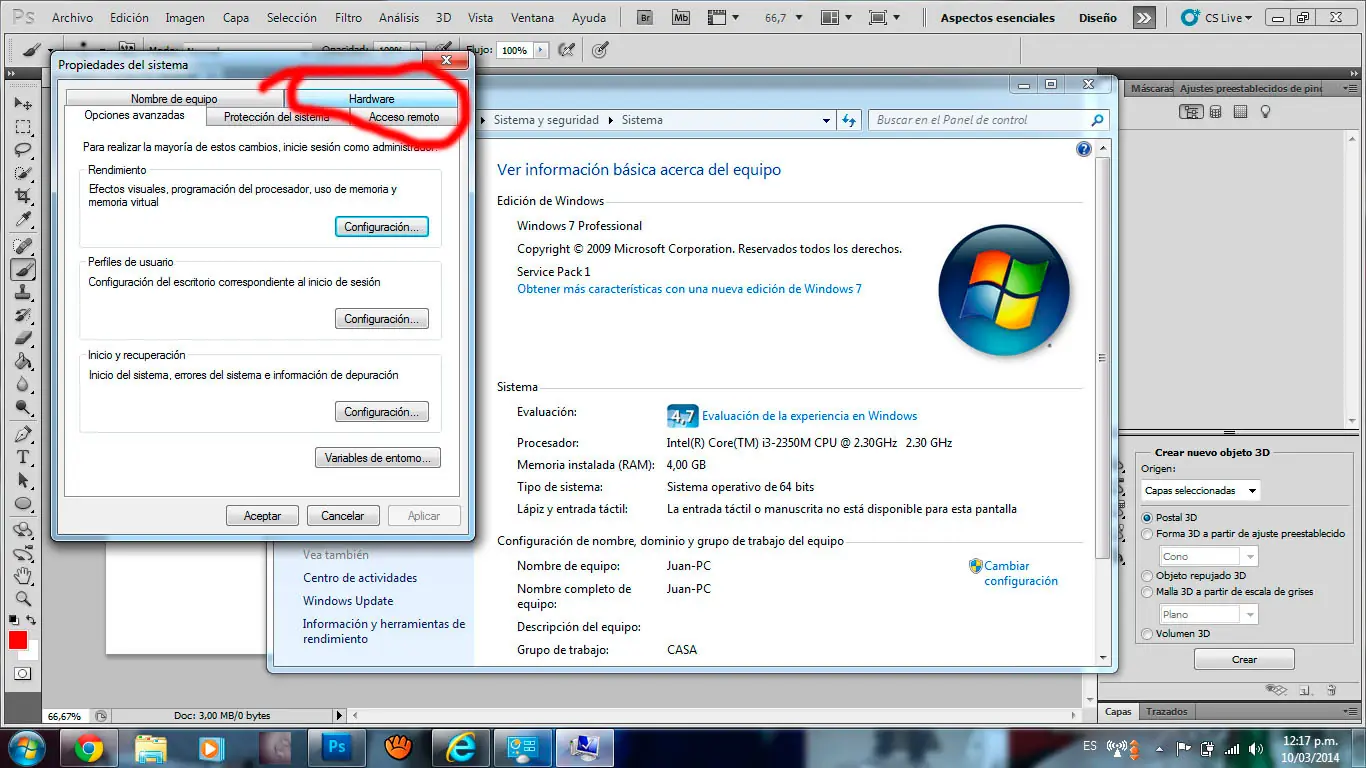
Task: Select the Ellipse shape tool
Action: tap(23, 504)
